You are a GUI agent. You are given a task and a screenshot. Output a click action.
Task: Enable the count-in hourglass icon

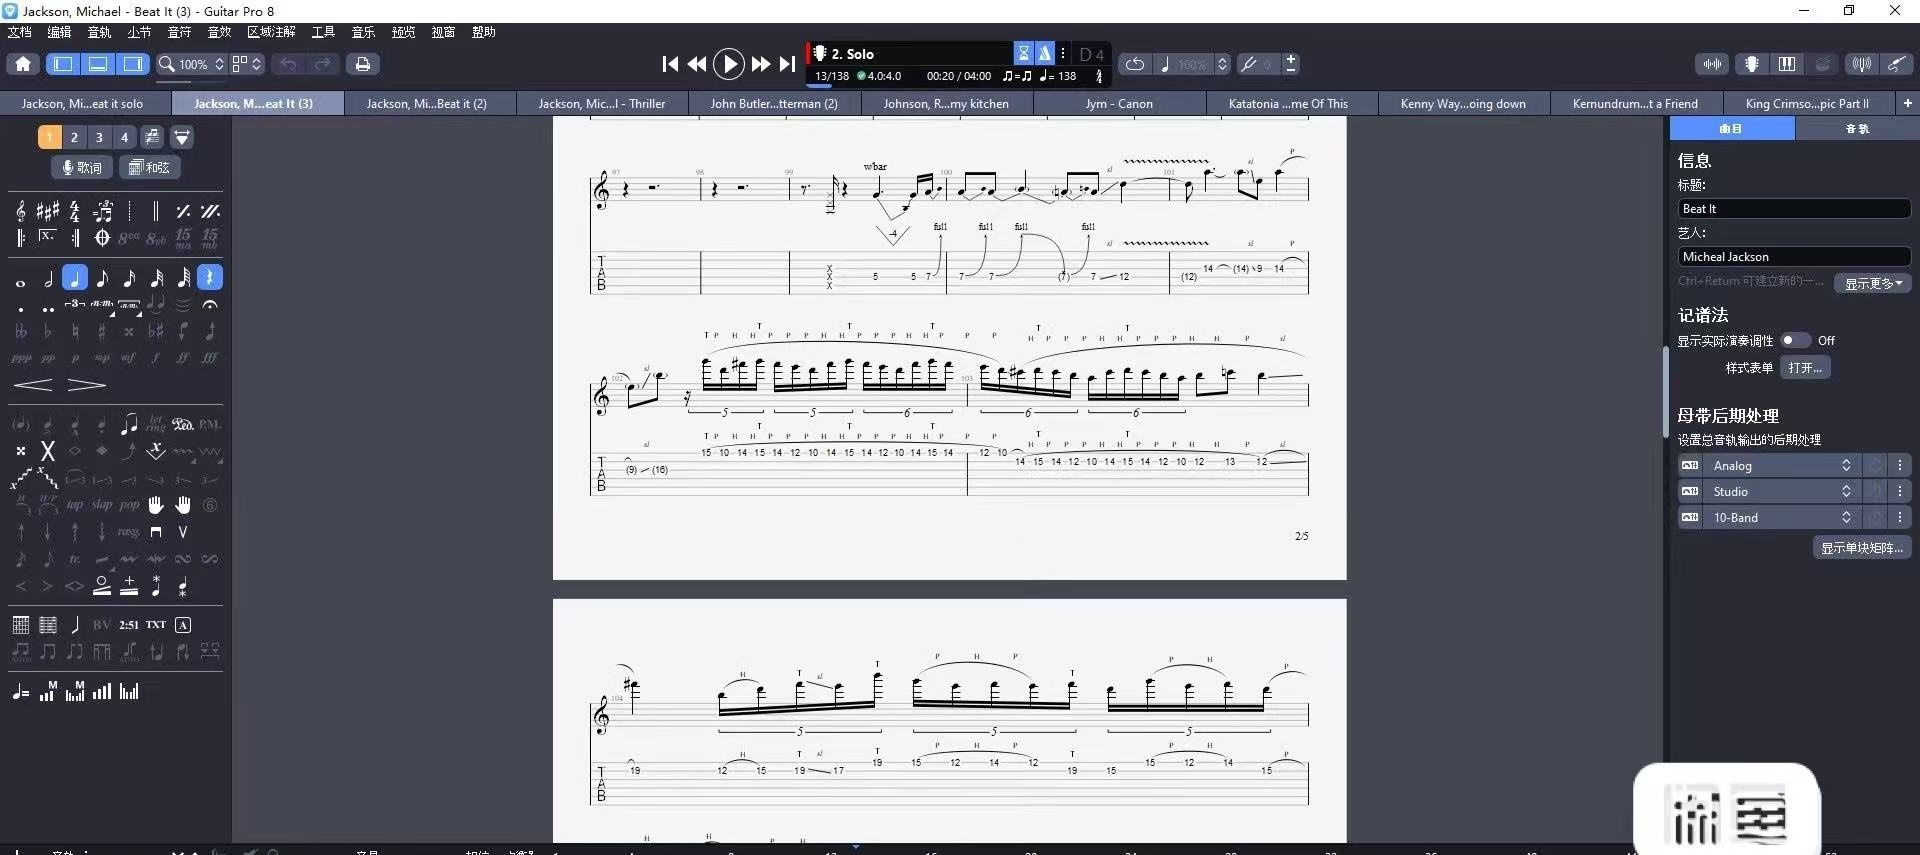pos(1023,54)
